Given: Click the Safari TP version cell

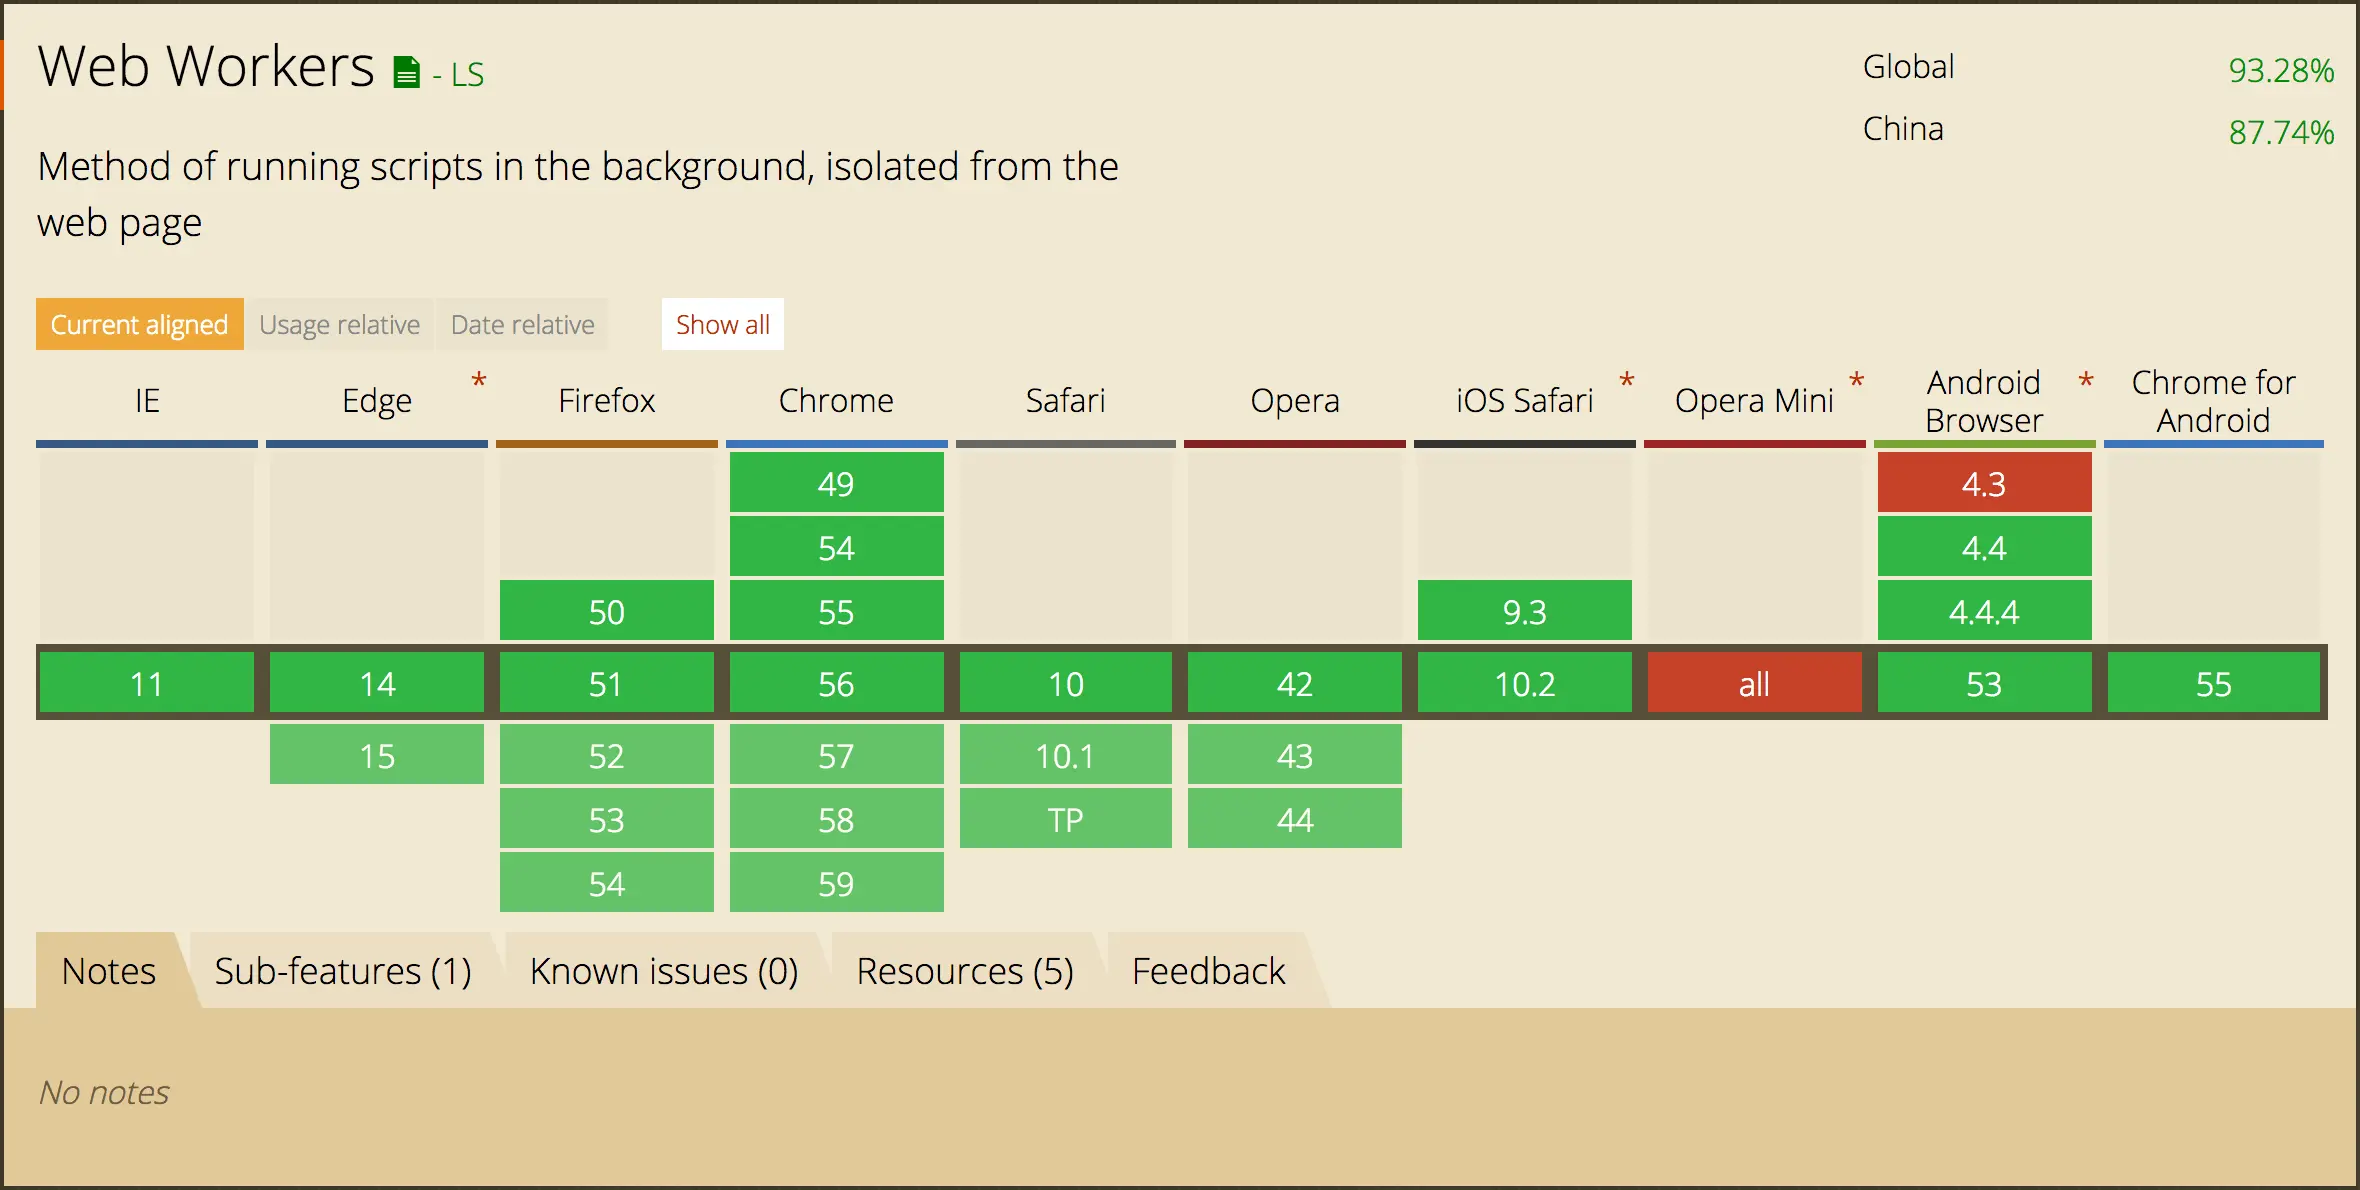Looking at the screenshot, I should (1066, 820).
